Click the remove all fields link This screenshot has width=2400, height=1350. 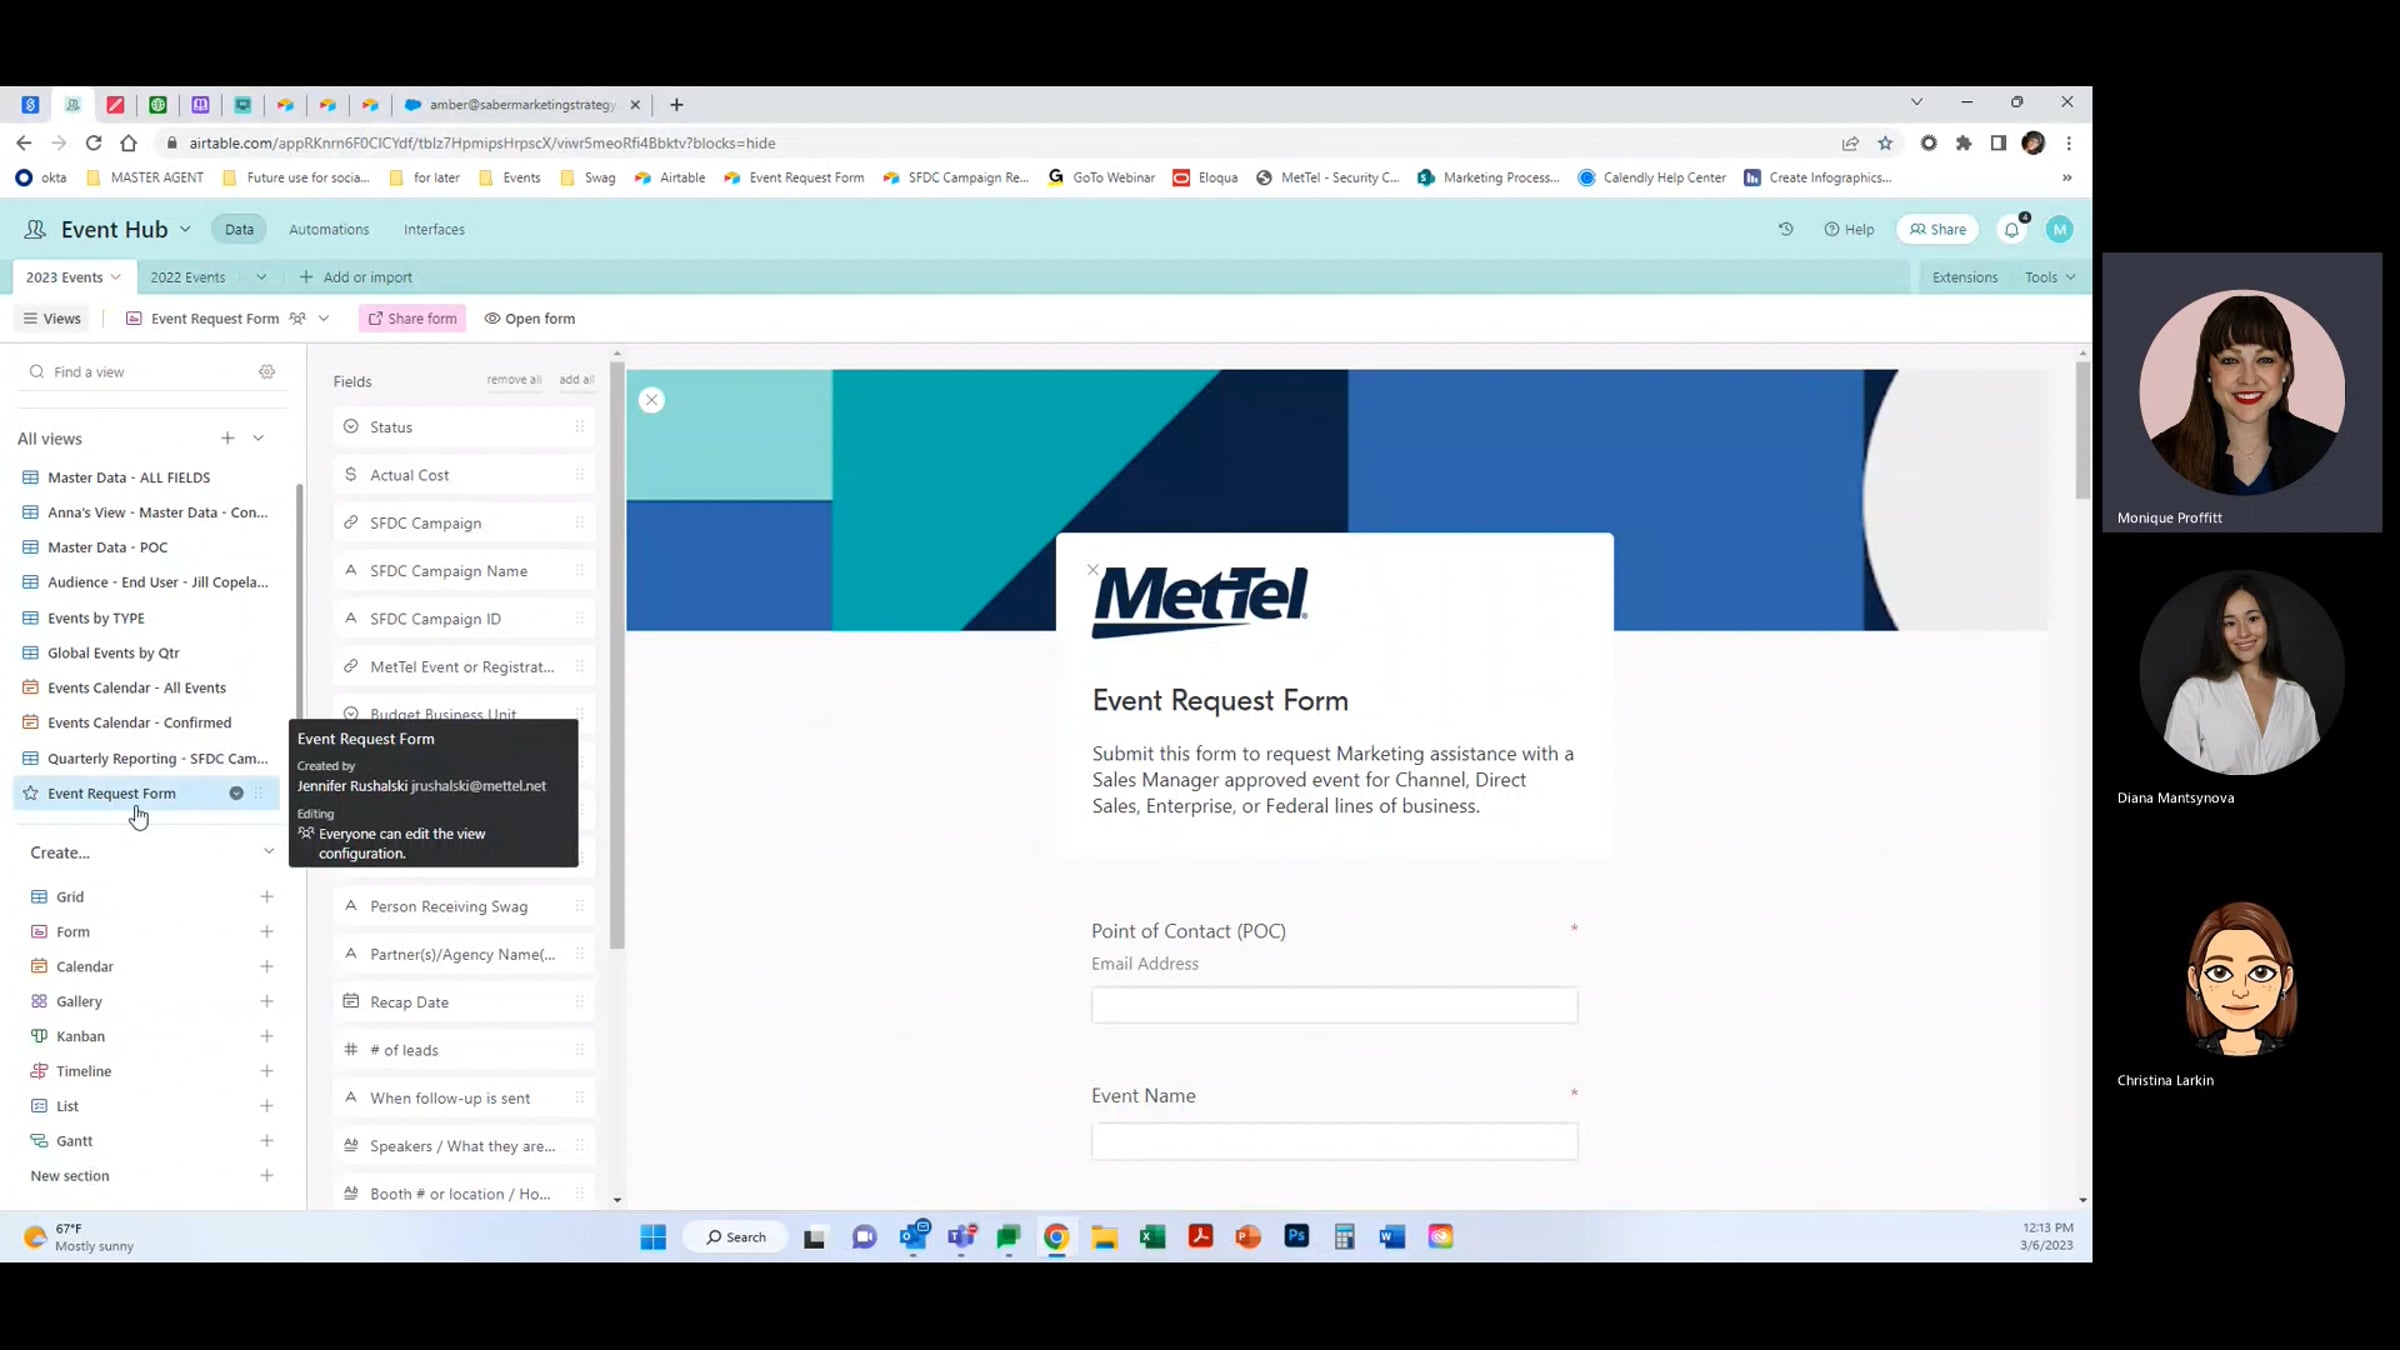click(514, 380)
